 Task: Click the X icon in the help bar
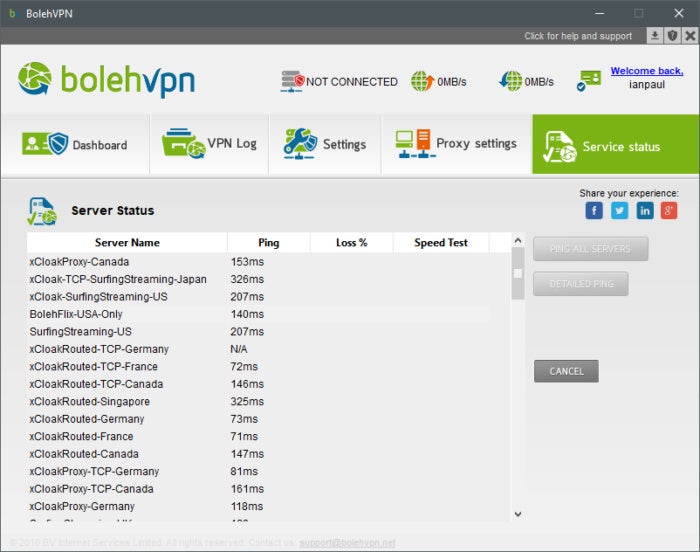point(690,36)
